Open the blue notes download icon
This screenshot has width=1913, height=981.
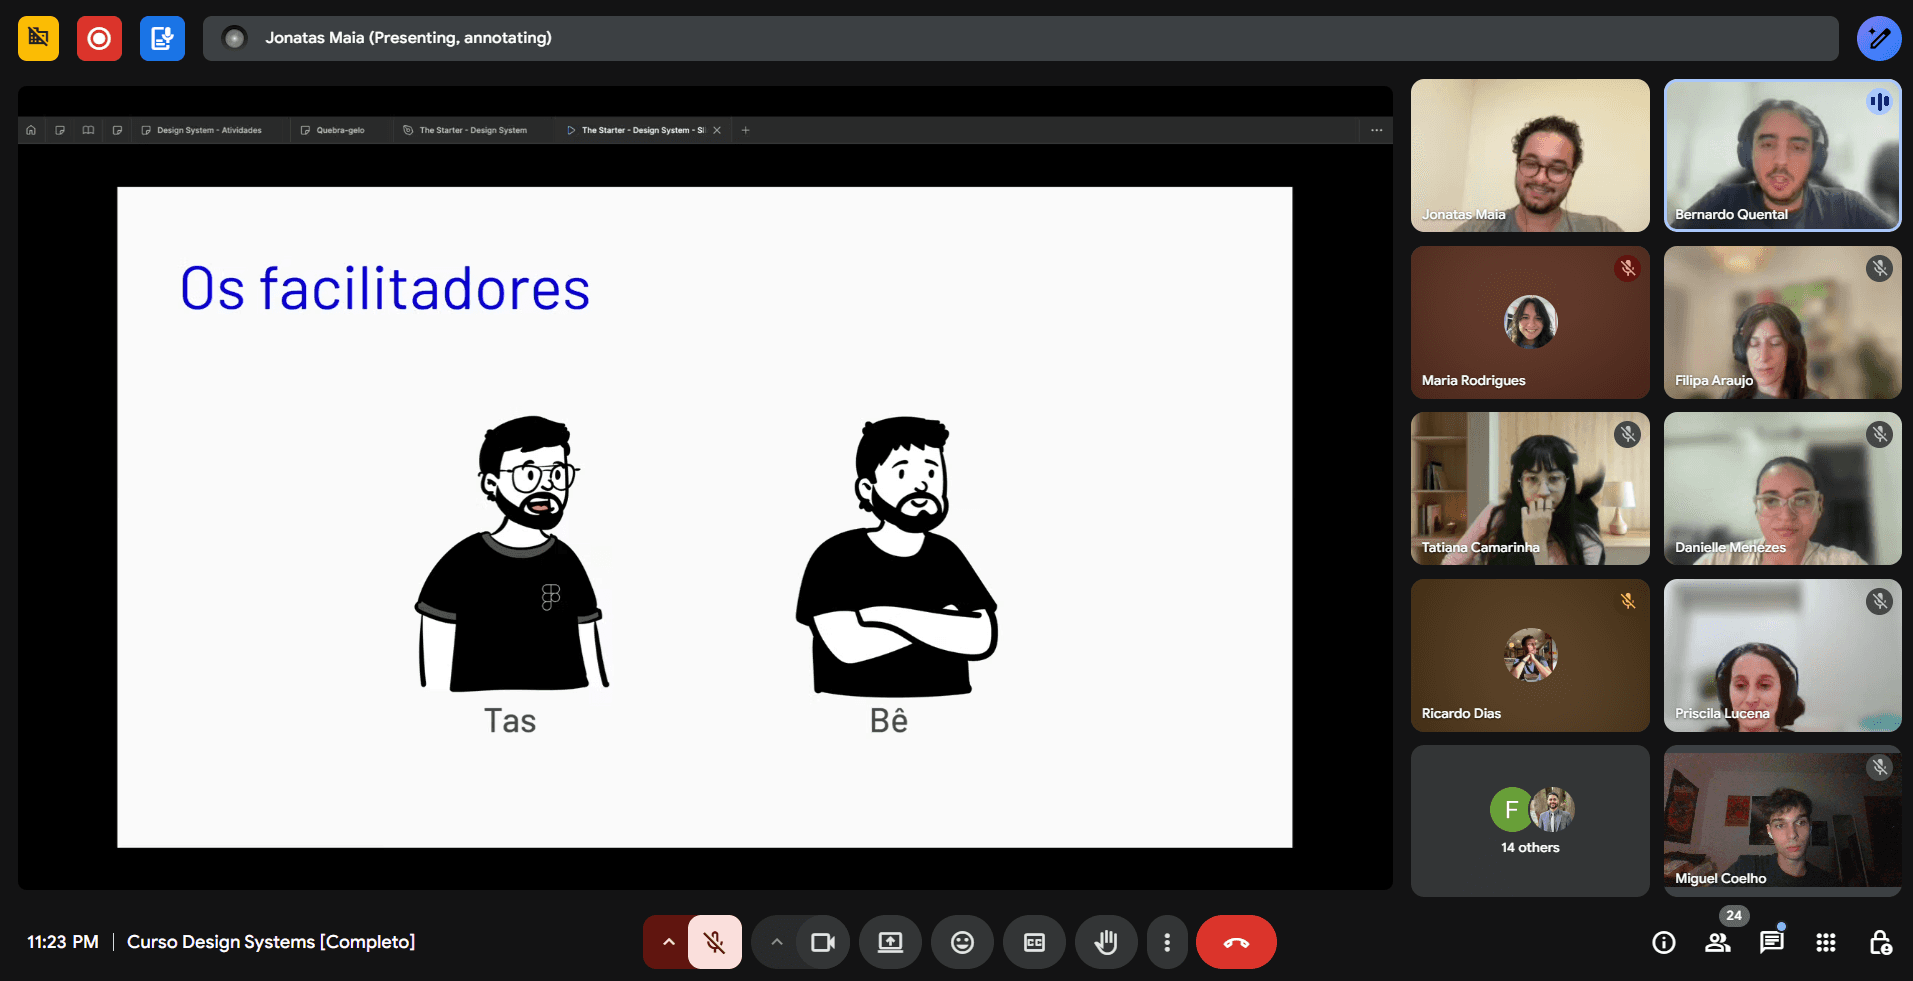pos(162,38)
